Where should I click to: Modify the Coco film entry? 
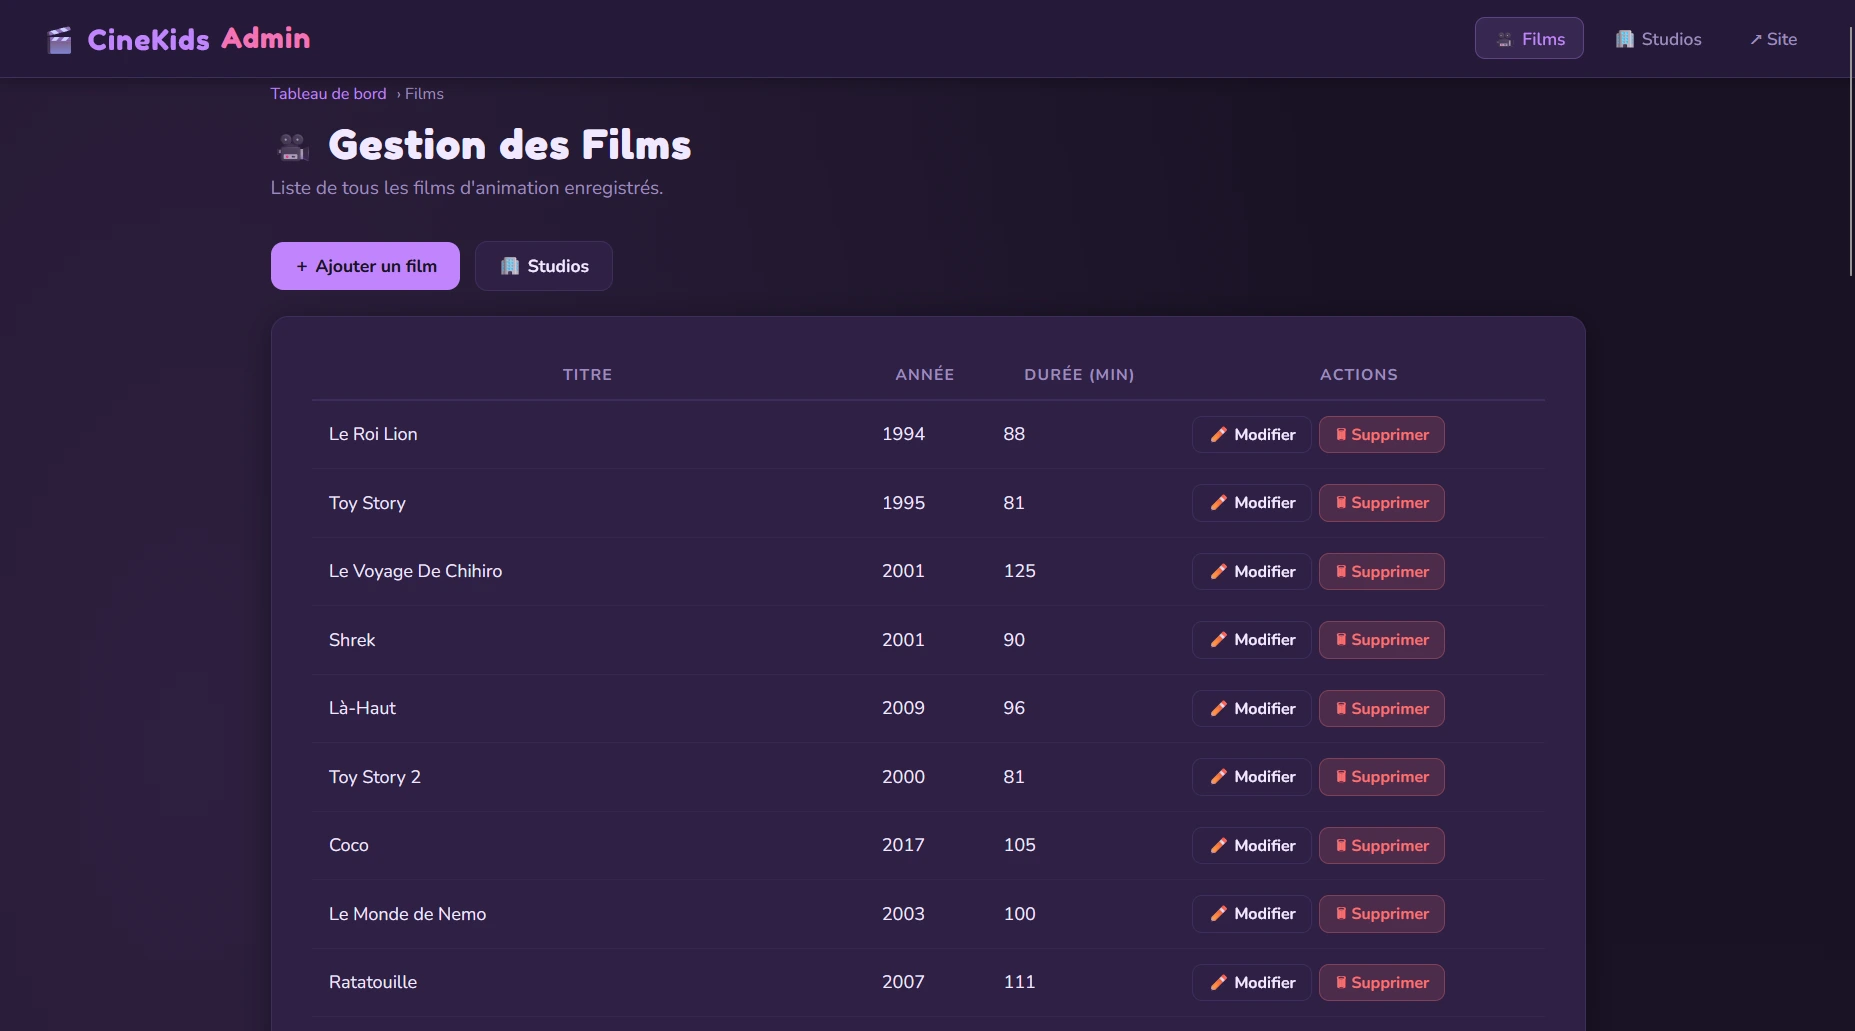[1251, 845]
